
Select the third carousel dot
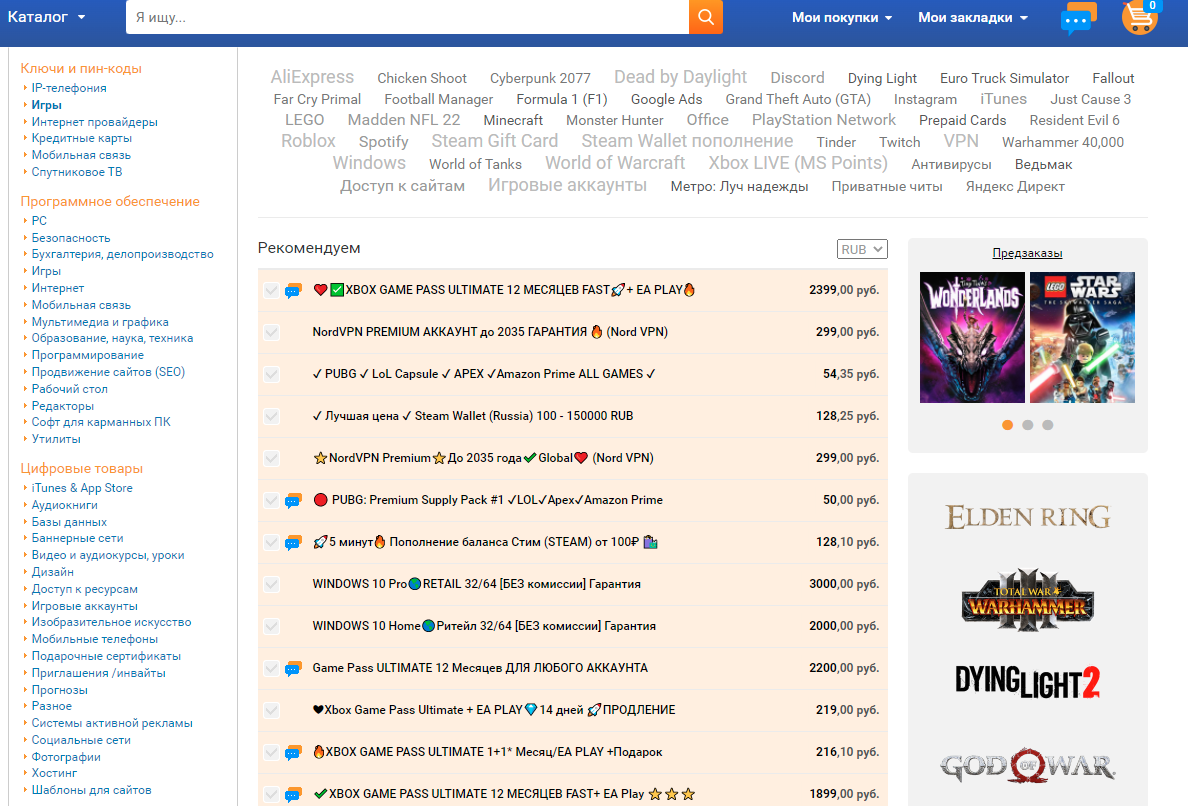[1048, 425]
